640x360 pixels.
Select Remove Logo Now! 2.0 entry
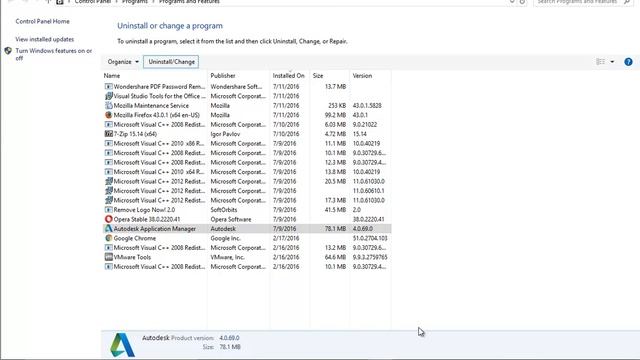(144, 210)
